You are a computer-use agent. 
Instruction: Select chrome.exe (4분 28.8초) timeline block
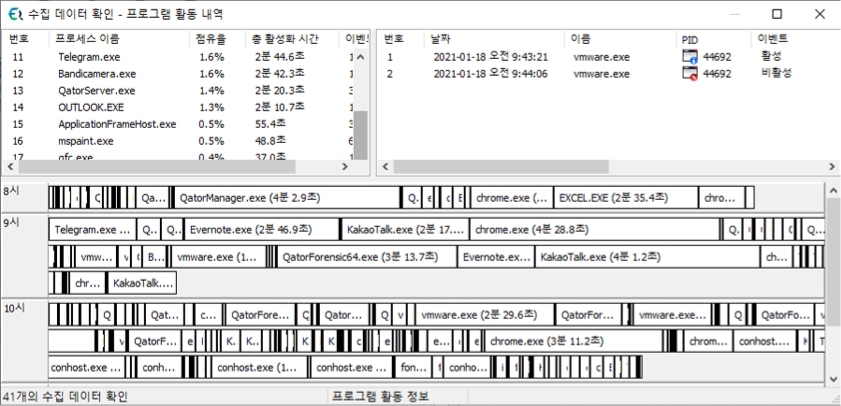pyautogui.click(x=594, y=230)
